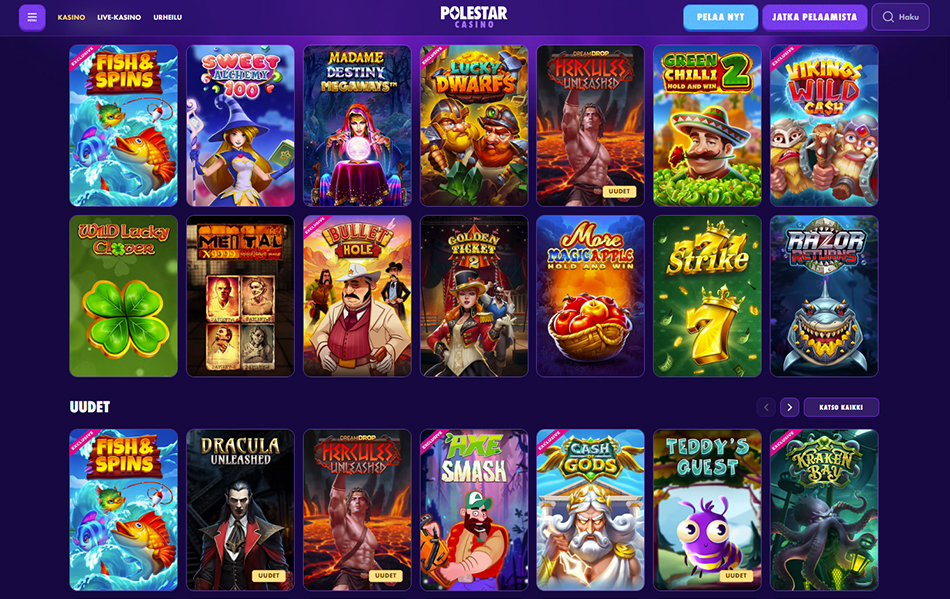This screenshot has width=950, height=599.
Task: Open Teddy's Quest game
Action: click(707, 510)
